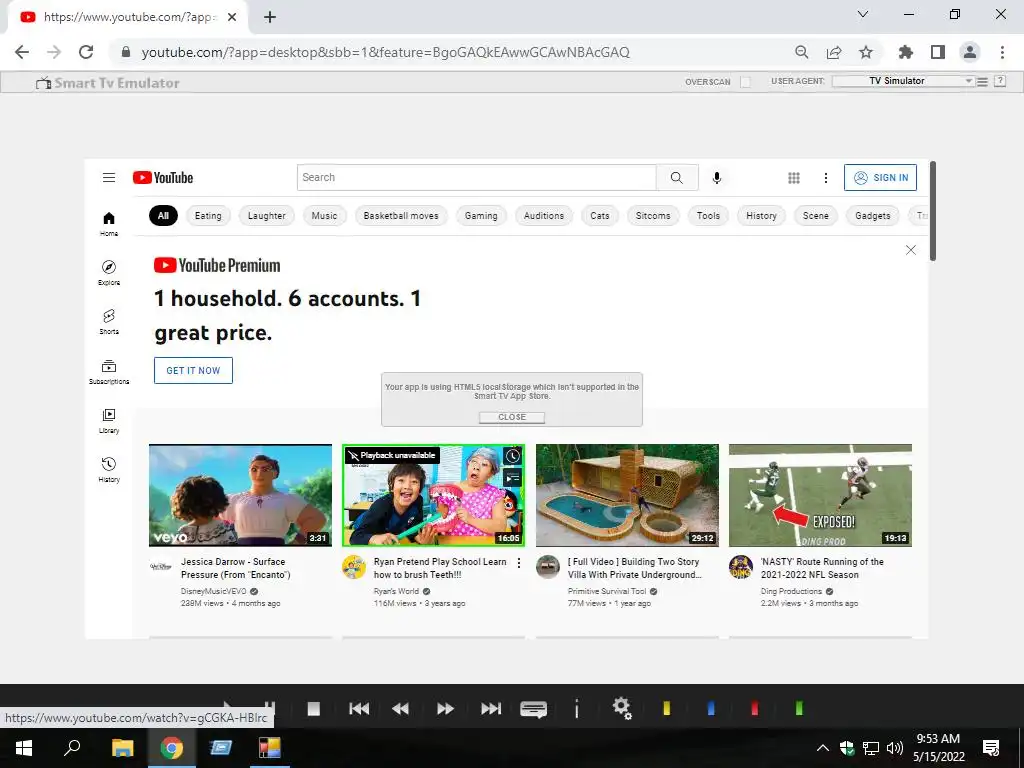The height and width of the screenshot is (768, 1024).
Task: Click GET IT NOW button
Action: click(193, 370)
